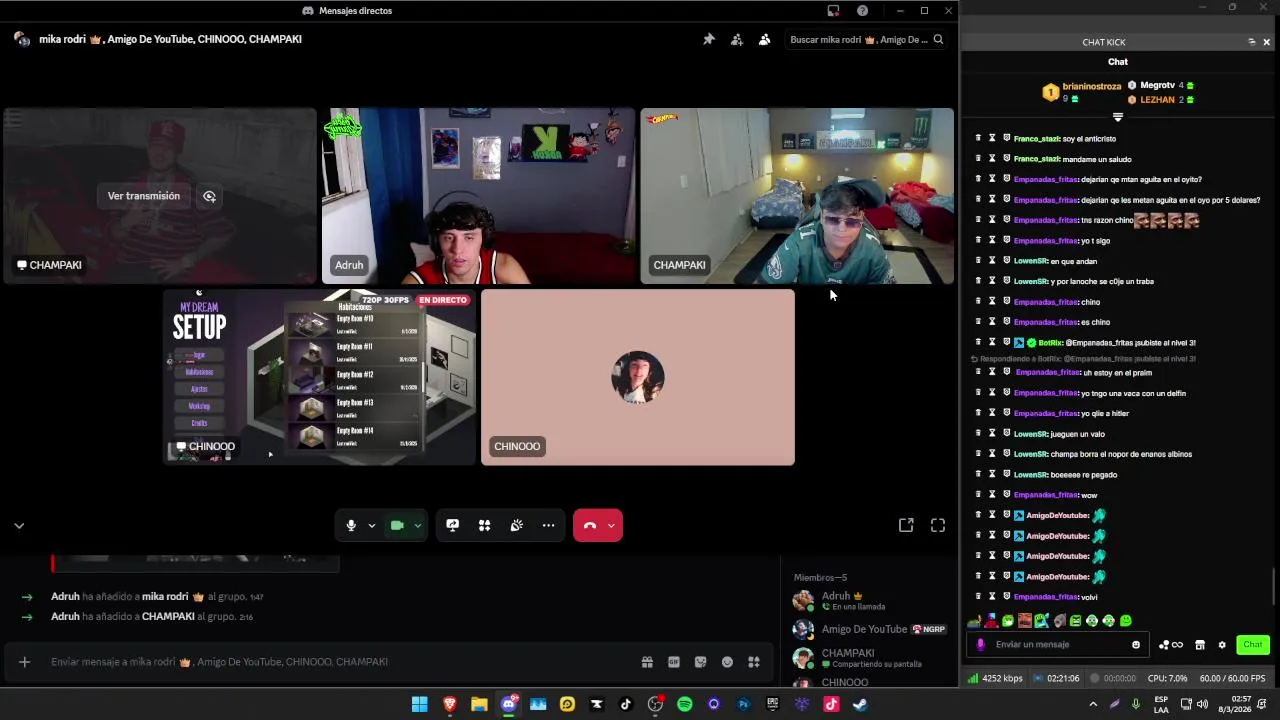Select CHAMPAKI's camera tile
This screenshot has width=1280, height=720.
[x=797, y=196]
